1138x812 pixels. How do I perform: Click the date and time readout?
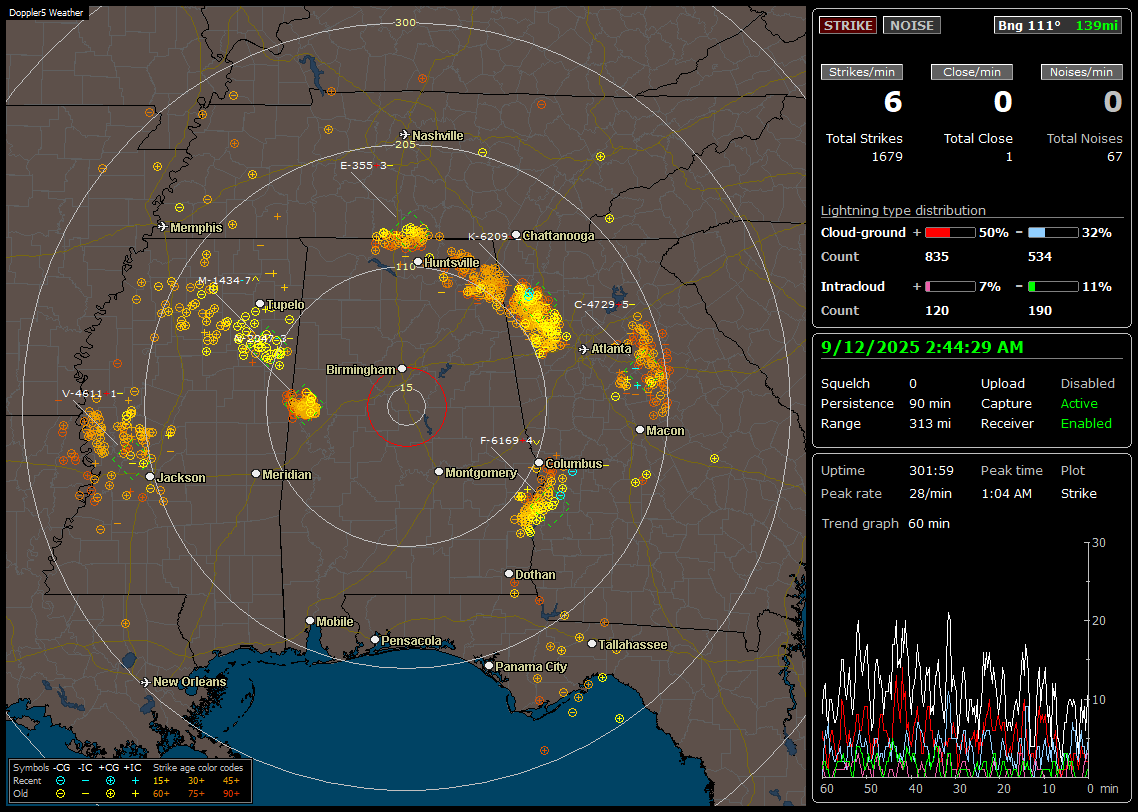(922, 347)
